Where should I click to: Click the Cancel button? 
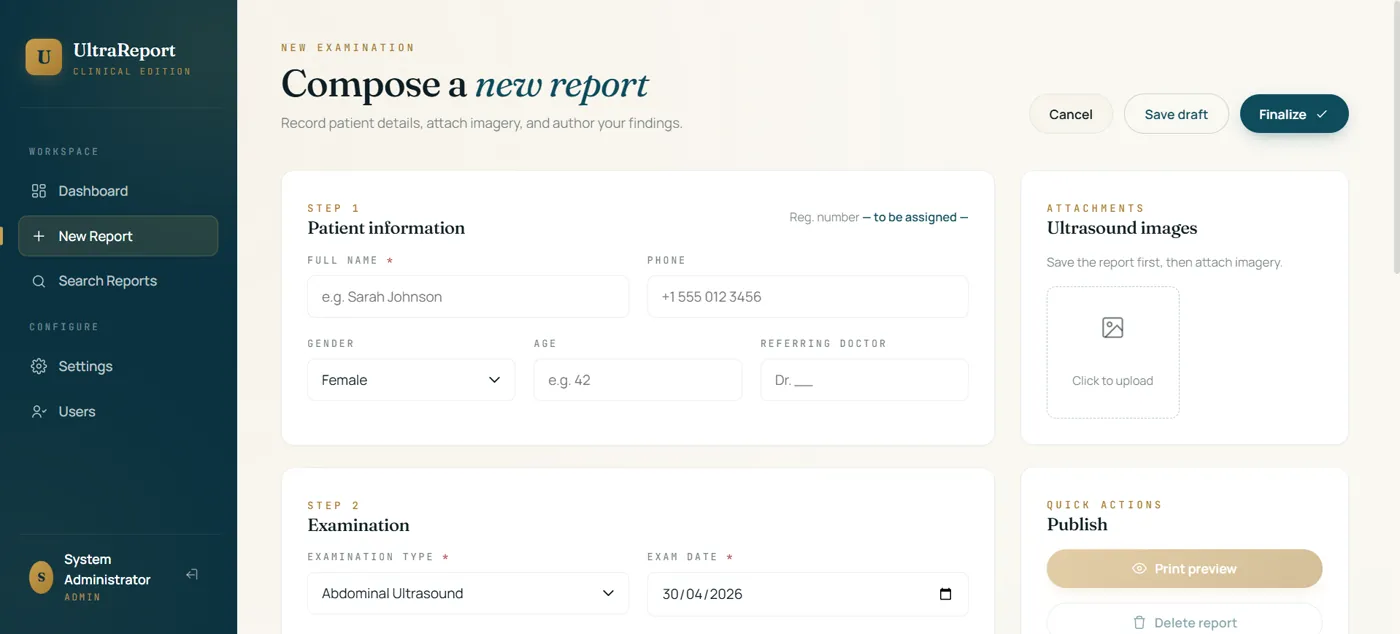click(1071, 114)
